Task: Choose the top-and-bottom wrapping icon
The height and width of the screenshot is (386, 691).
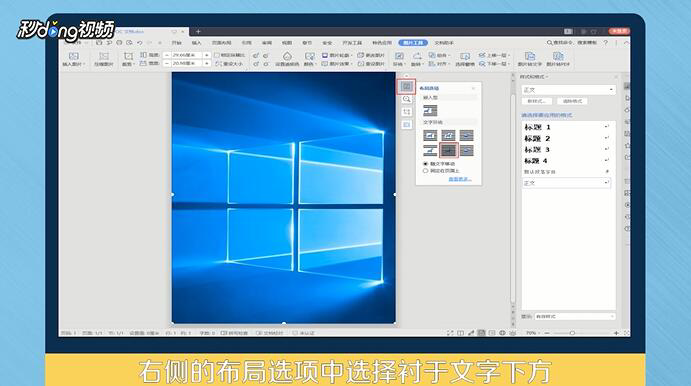Action: tap(430, 151)
